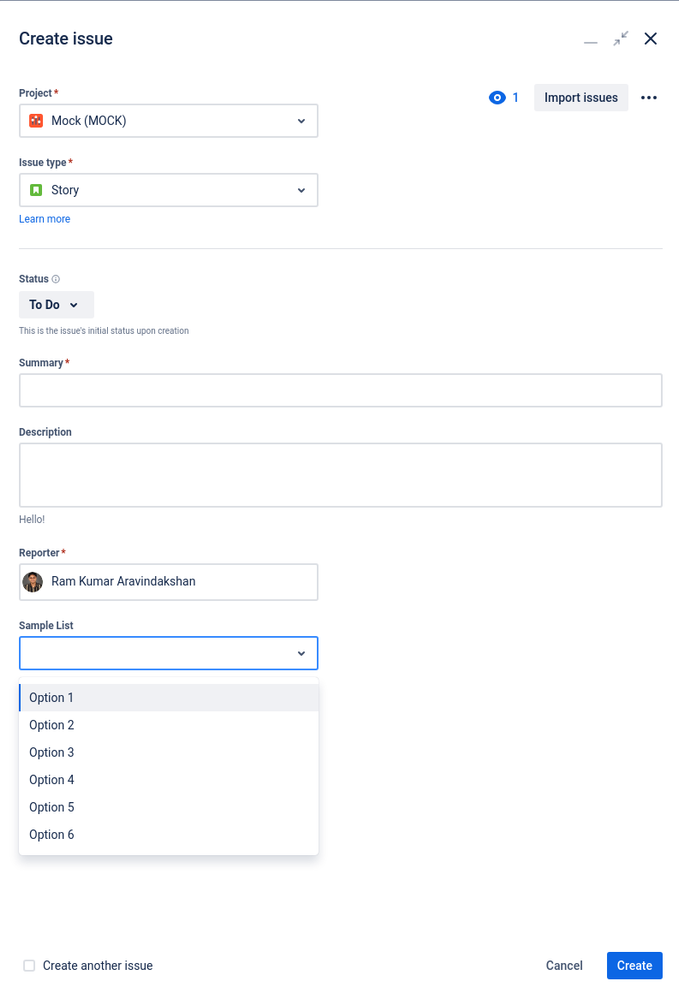The height and width of the screenshot is (999, 679).
Task: Click into the Summary input field
Action: coord(341,390)
